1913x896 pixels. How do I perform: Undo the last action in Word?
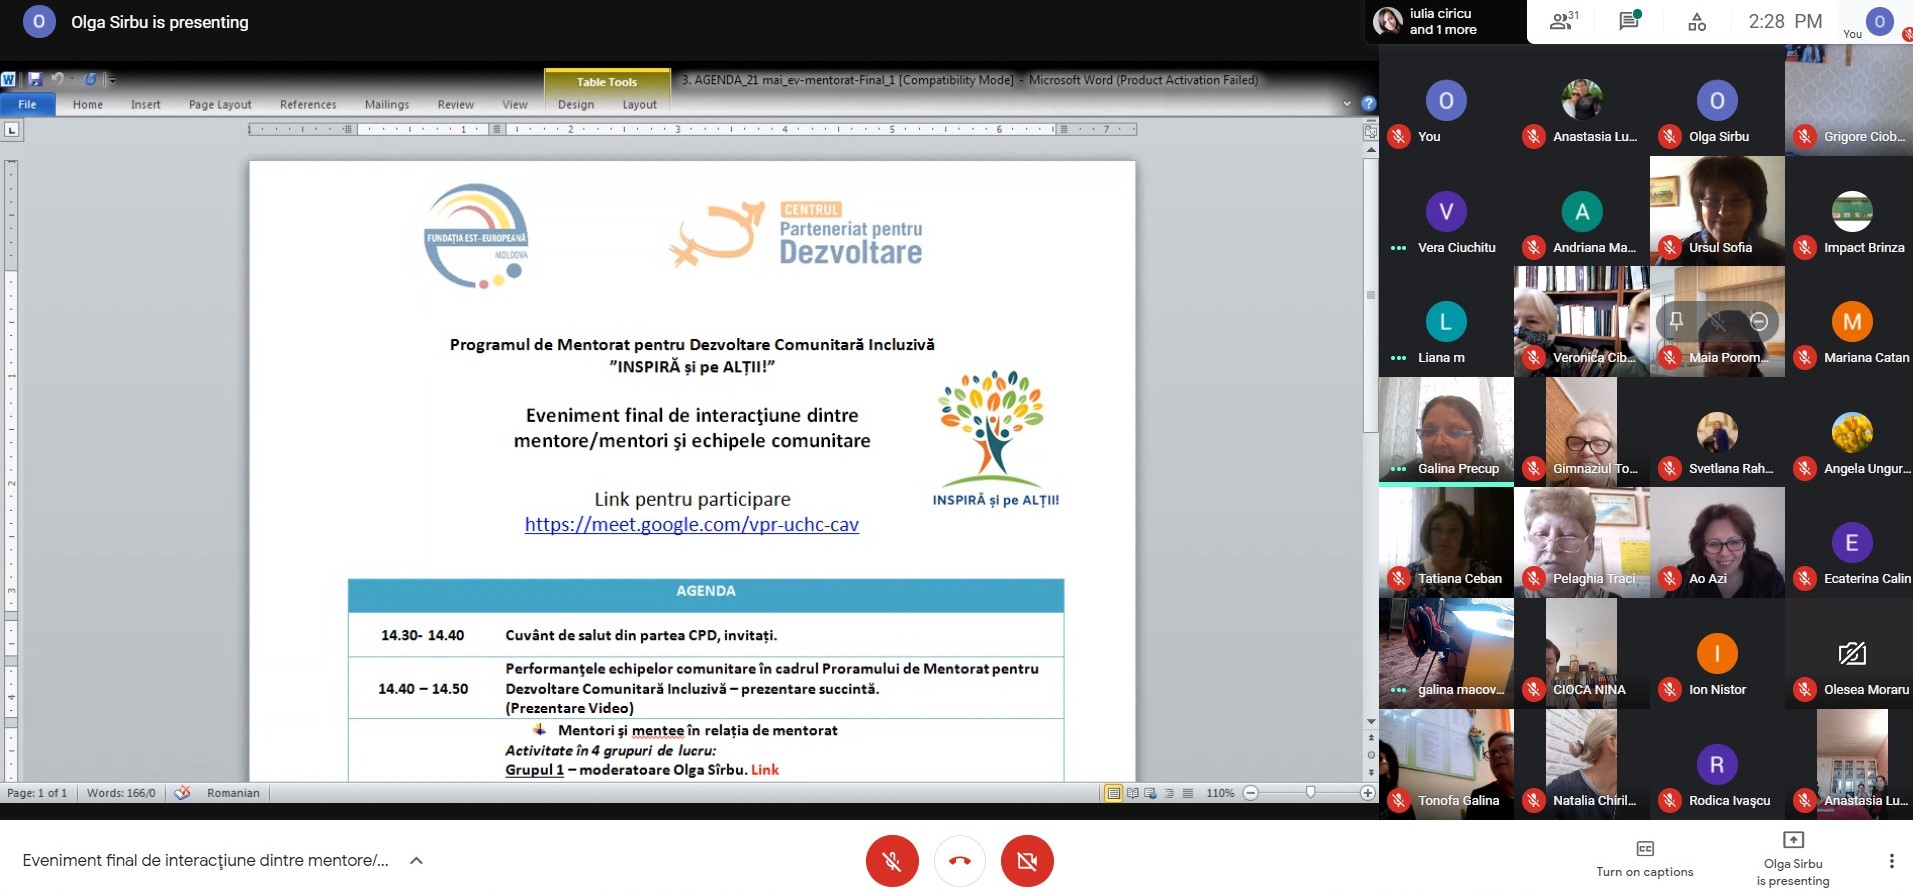(57, 79)
